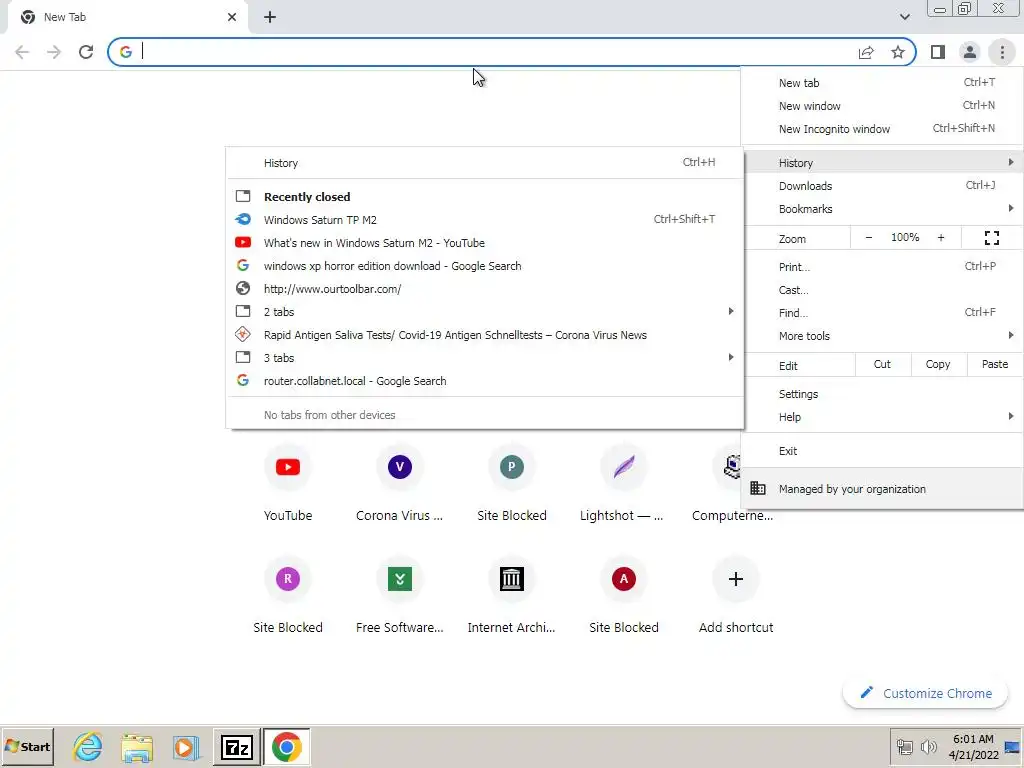The height and width of the screenshot is (768, 1024).
Task: Open a new tab with the plus button
Action: (x=270, y=17)
